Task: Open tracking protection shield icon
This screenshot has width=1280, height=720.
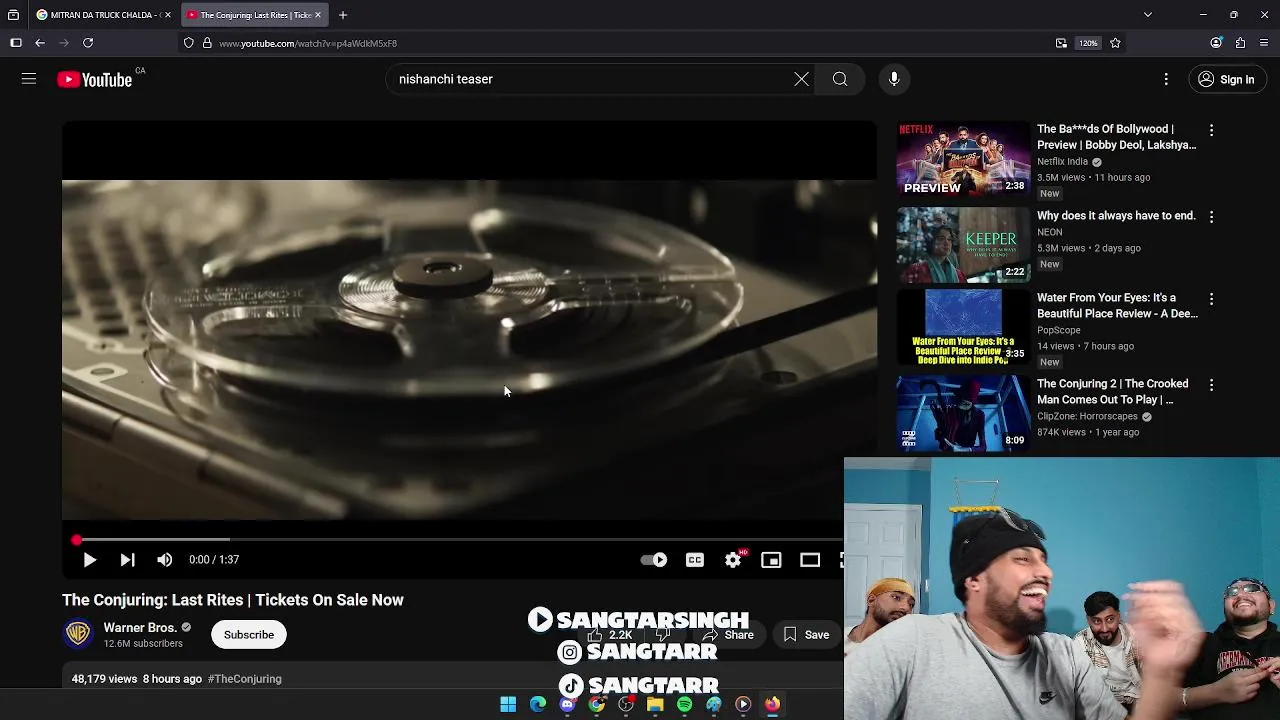Action: (188, 43)
